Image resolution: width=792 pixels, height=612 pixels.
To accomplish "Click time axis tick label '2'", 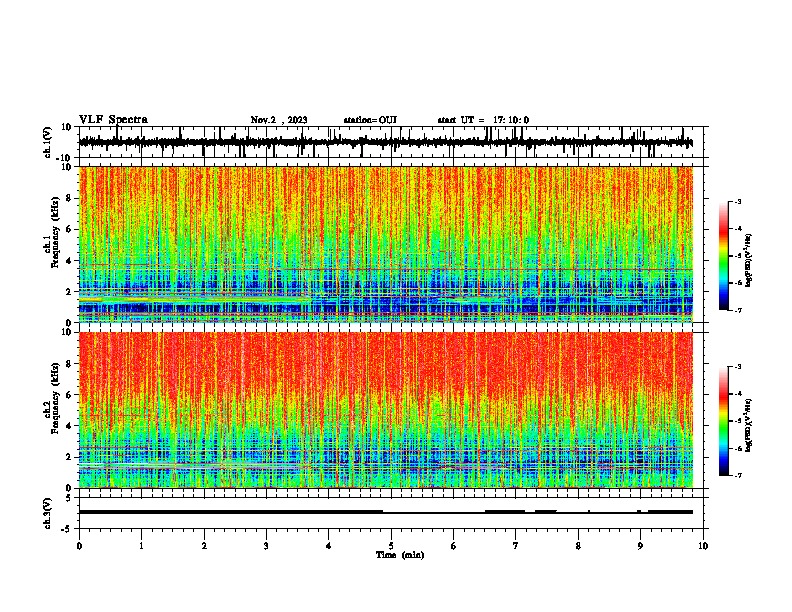I will click(204, 546).
